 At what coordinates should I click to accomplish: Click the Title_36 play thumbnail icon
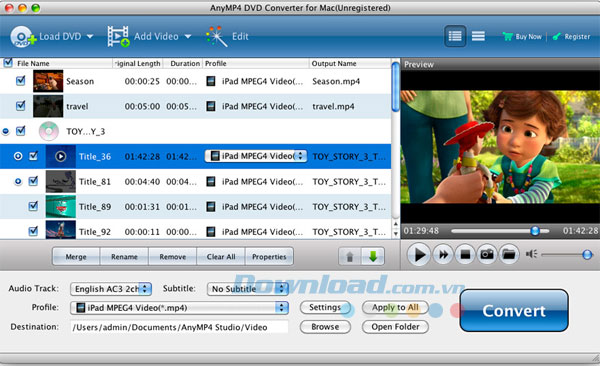coord(60,156)
